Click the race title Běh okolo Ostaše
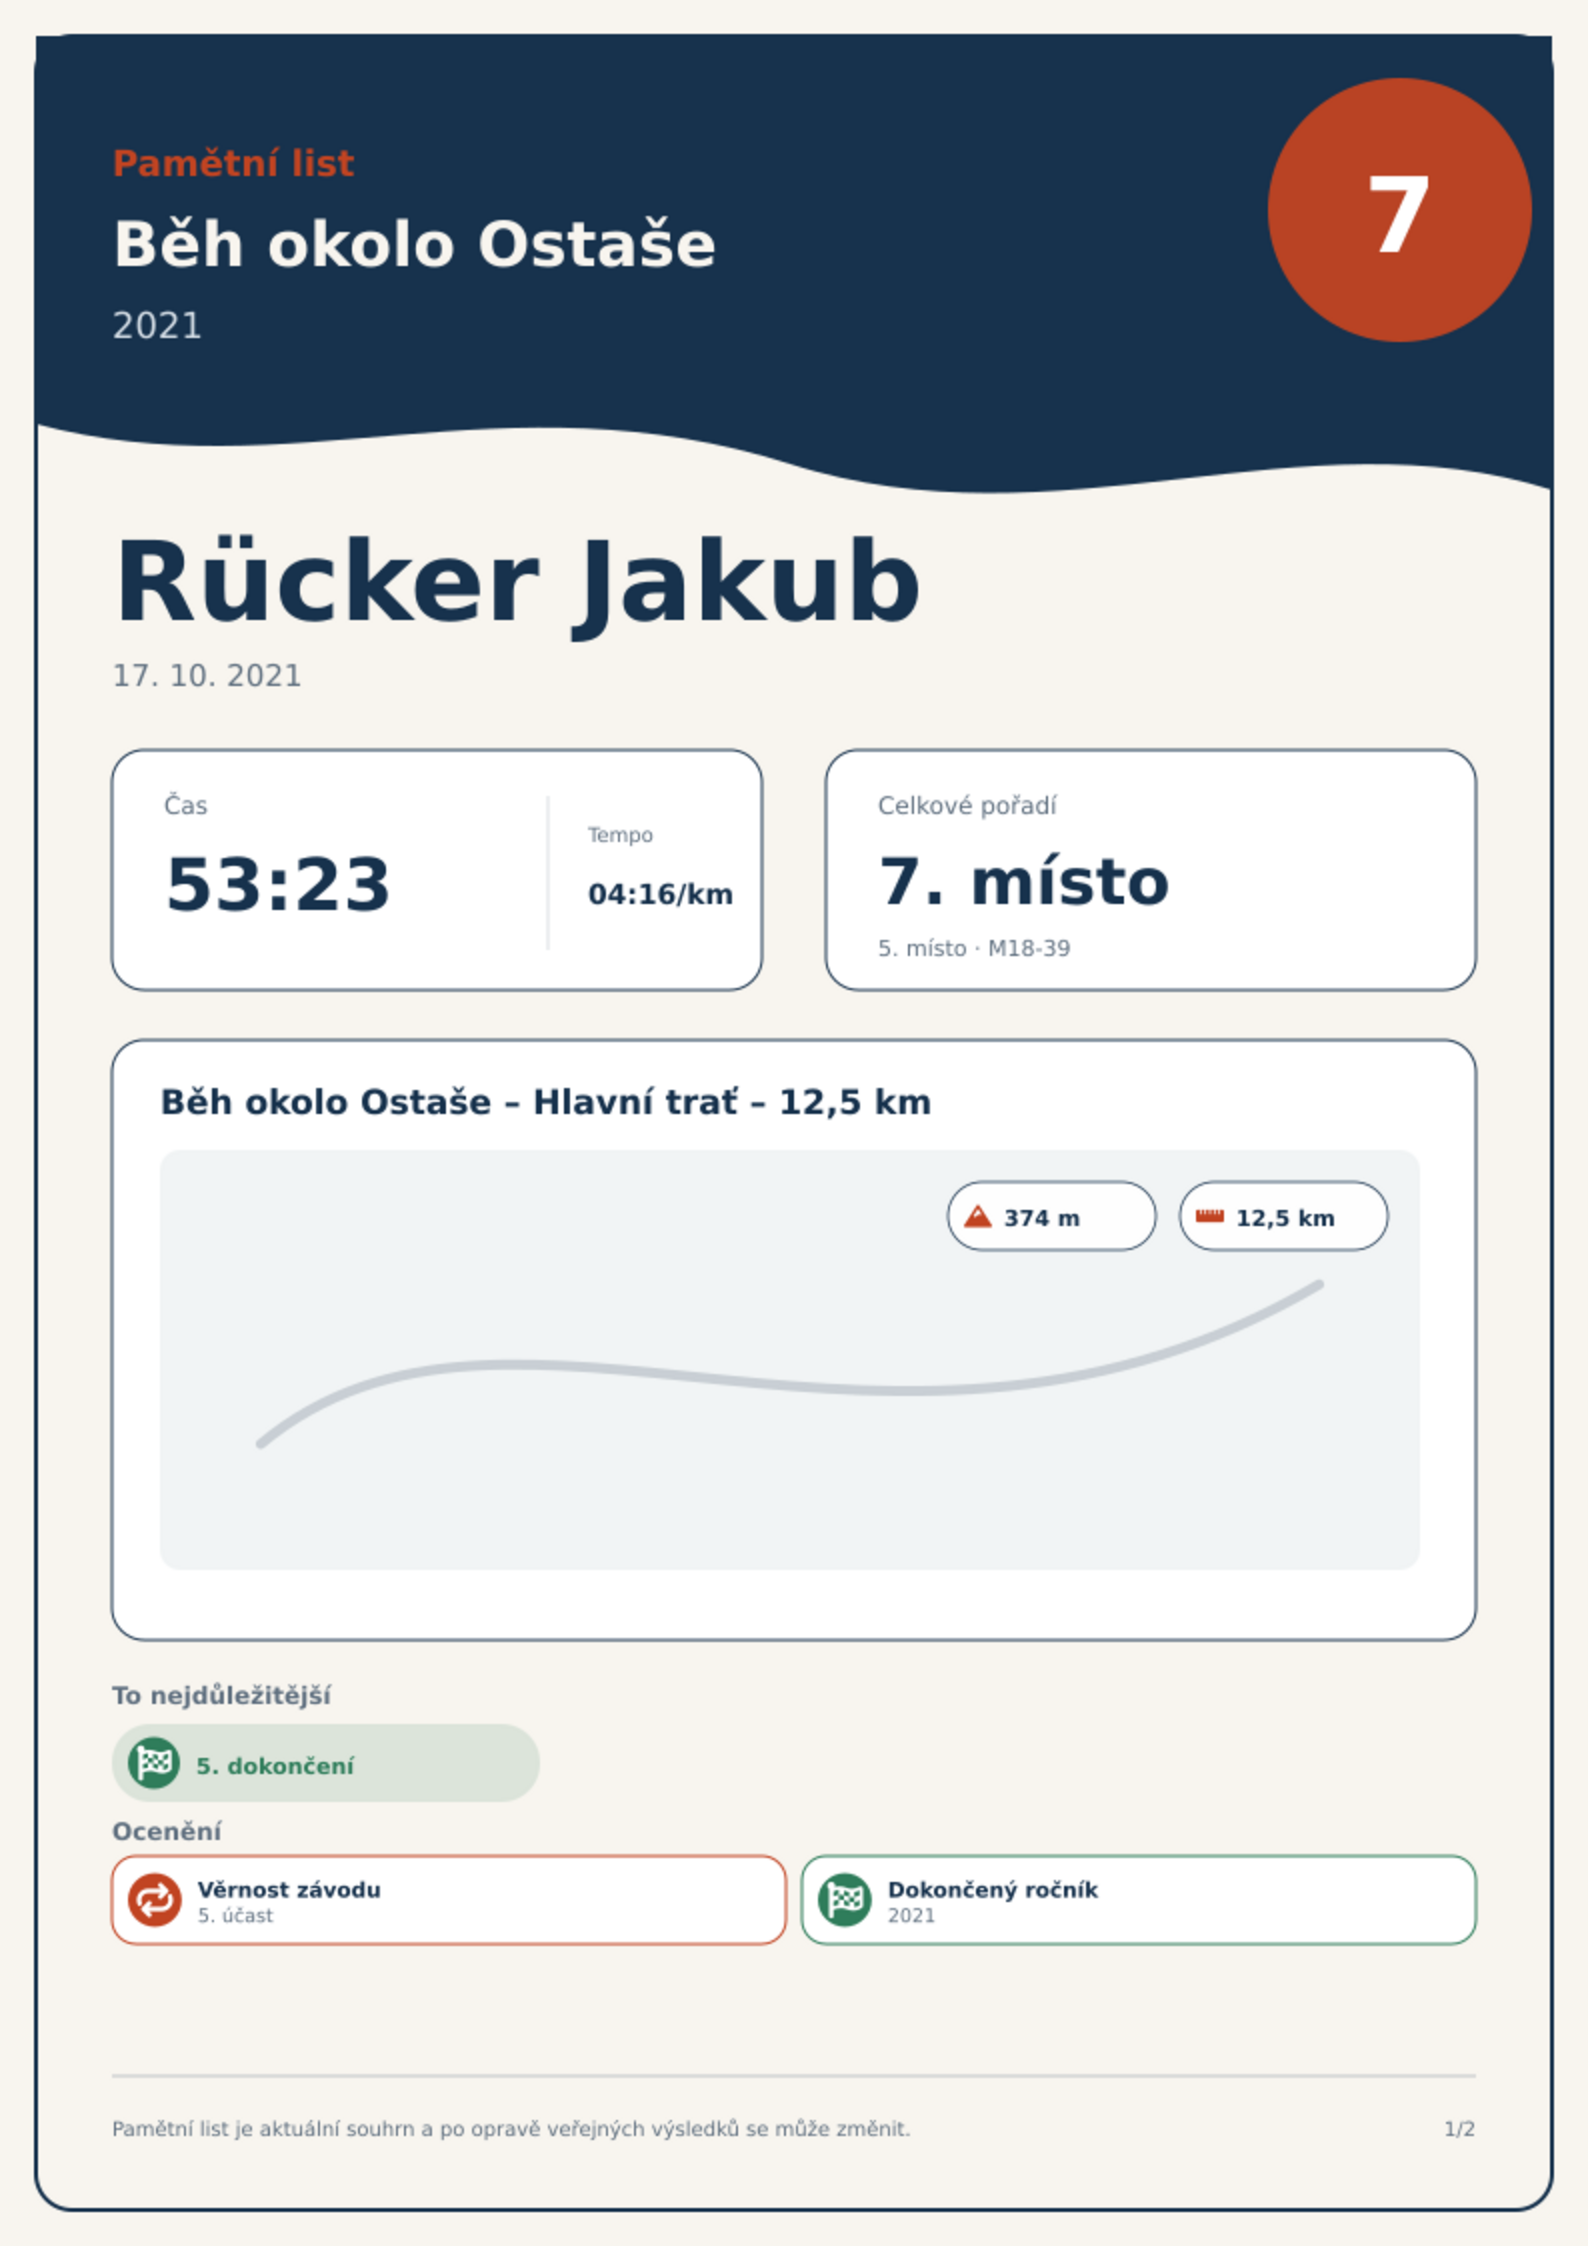Screen dimensions: 1588x2246 point(414,244)
